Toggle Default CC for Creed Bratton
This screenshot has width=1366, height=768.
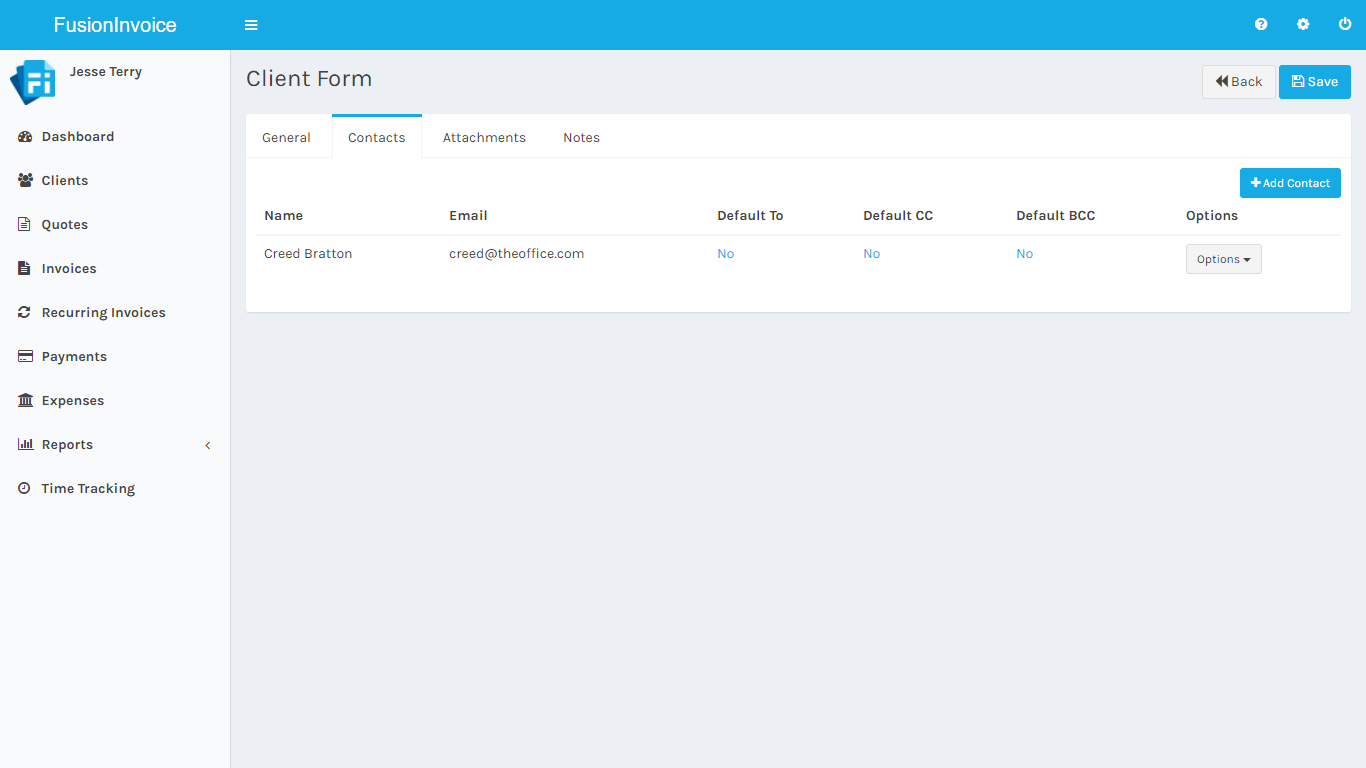click(871, 254)
